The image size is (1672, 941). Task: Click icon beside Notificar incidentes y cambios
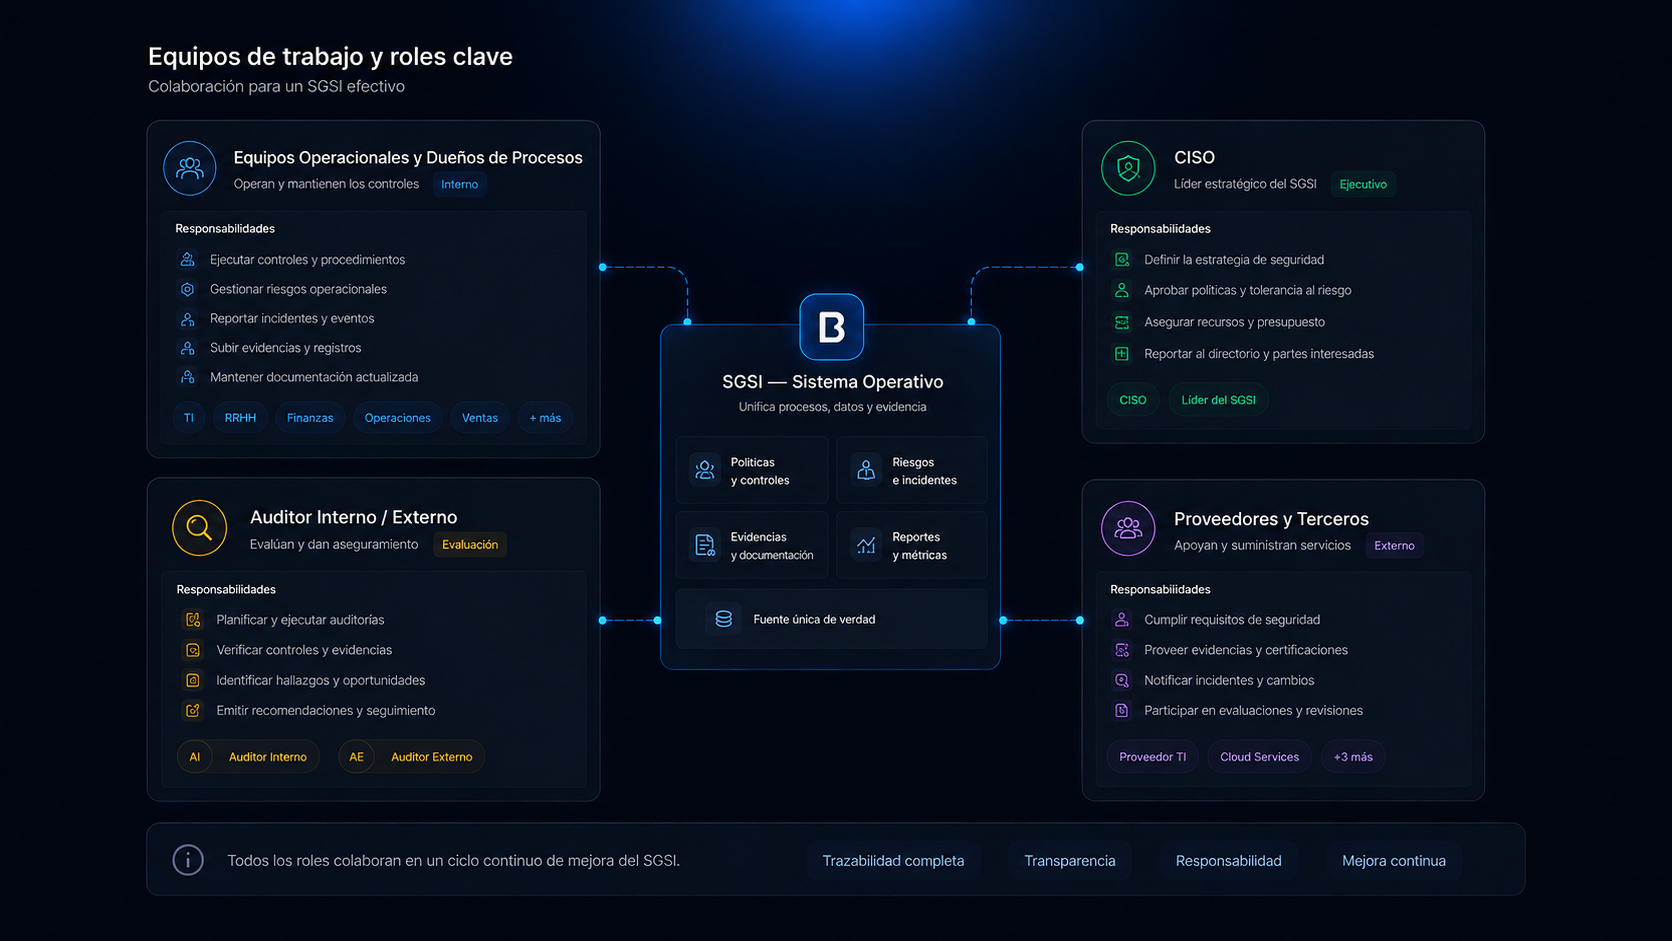[1122, 680]
